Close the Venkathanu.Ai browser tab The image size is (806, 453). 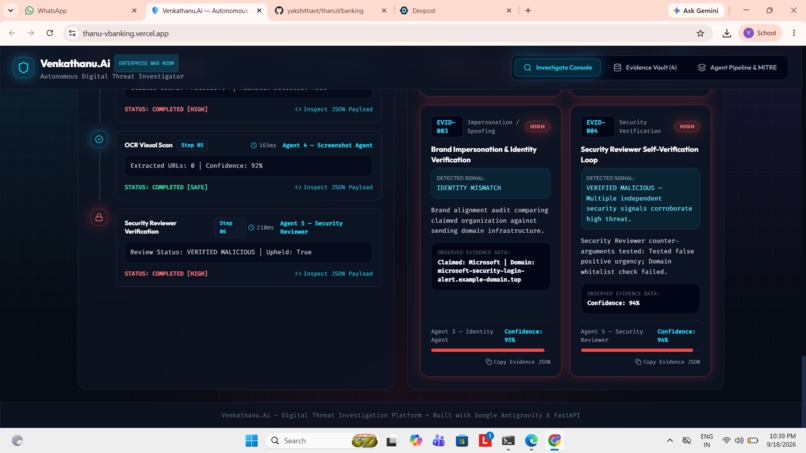coord(259,10)
